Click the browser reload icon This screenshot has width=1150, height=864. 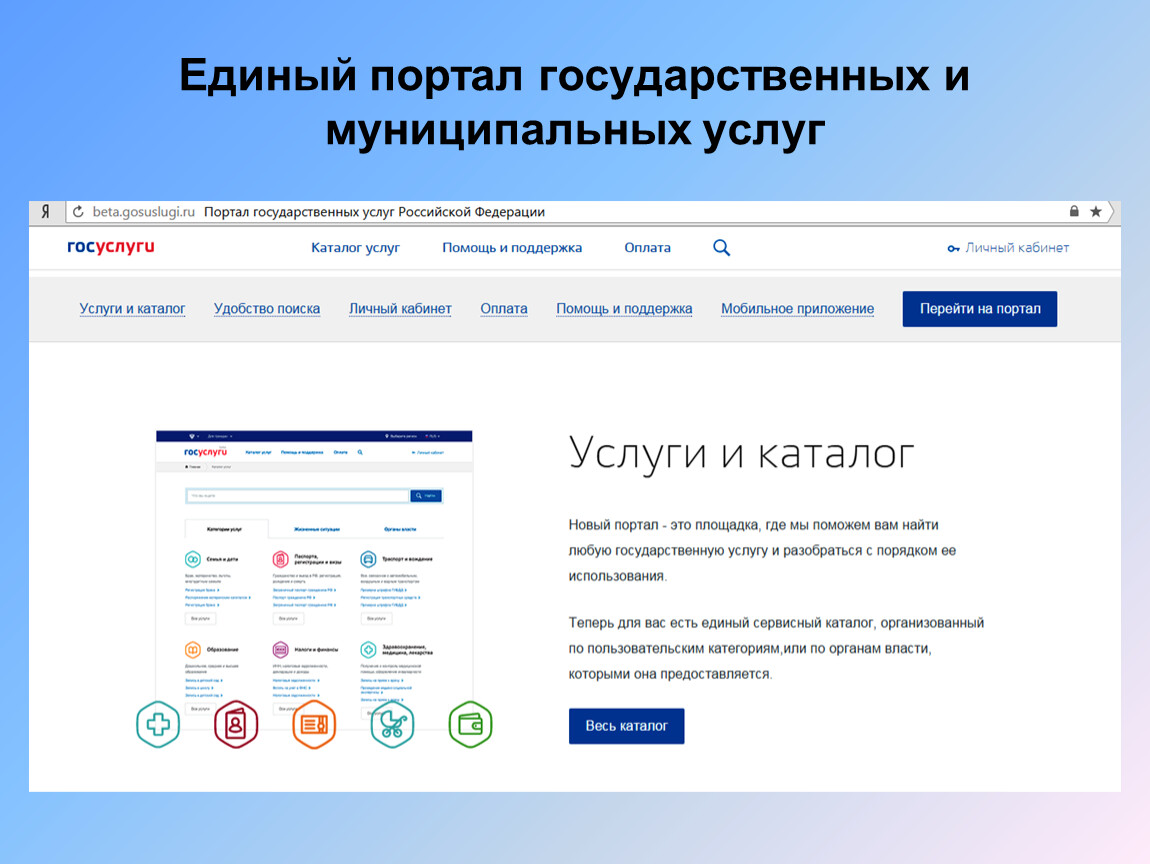[78, 212]
